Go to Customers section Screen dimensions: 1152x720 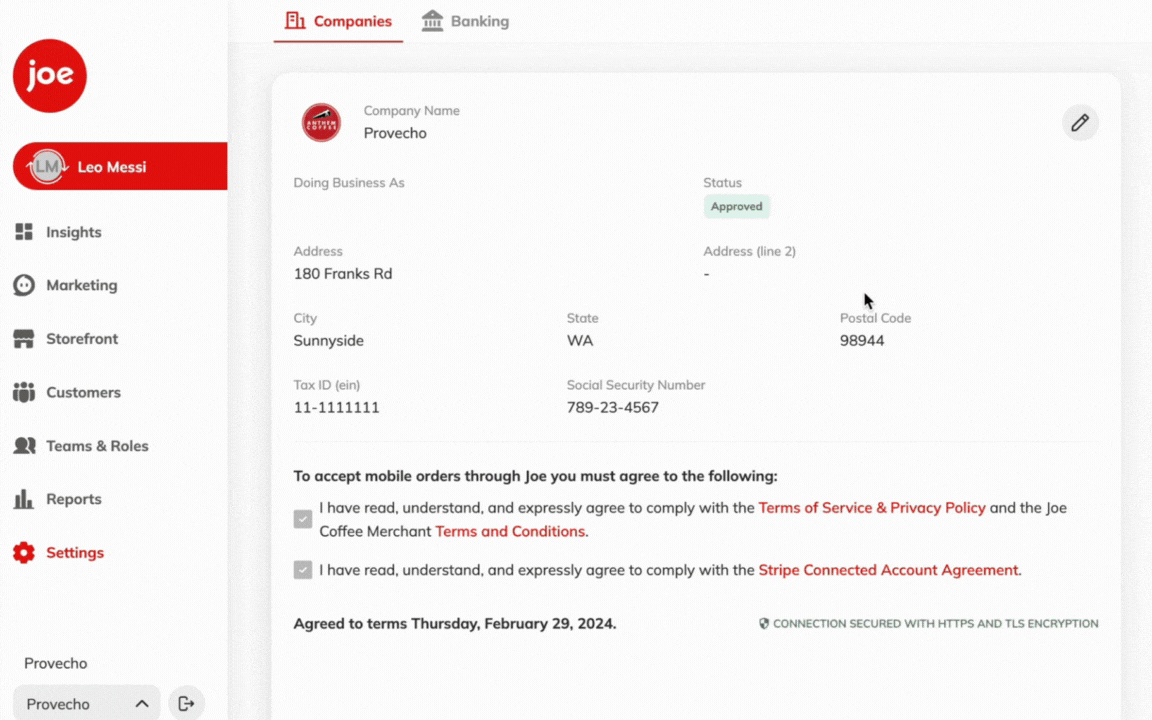coord(83,392)
